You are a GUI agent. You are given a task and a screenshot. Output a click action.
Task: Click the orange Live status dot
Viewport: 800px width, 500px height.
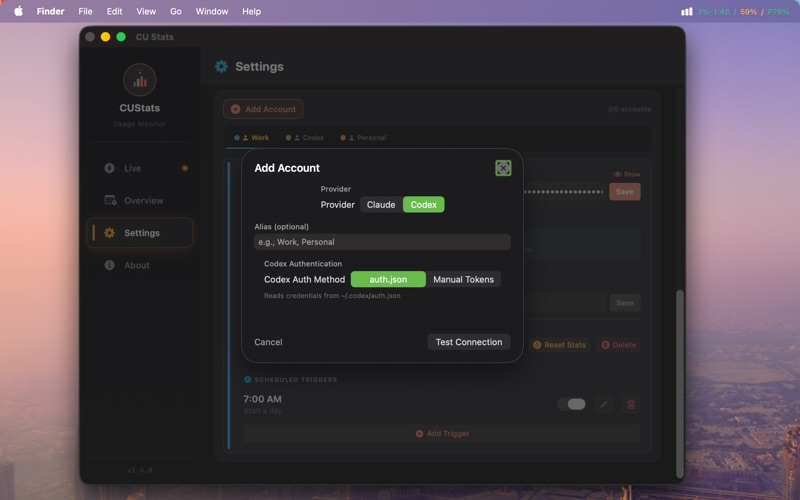click(185, 168)
